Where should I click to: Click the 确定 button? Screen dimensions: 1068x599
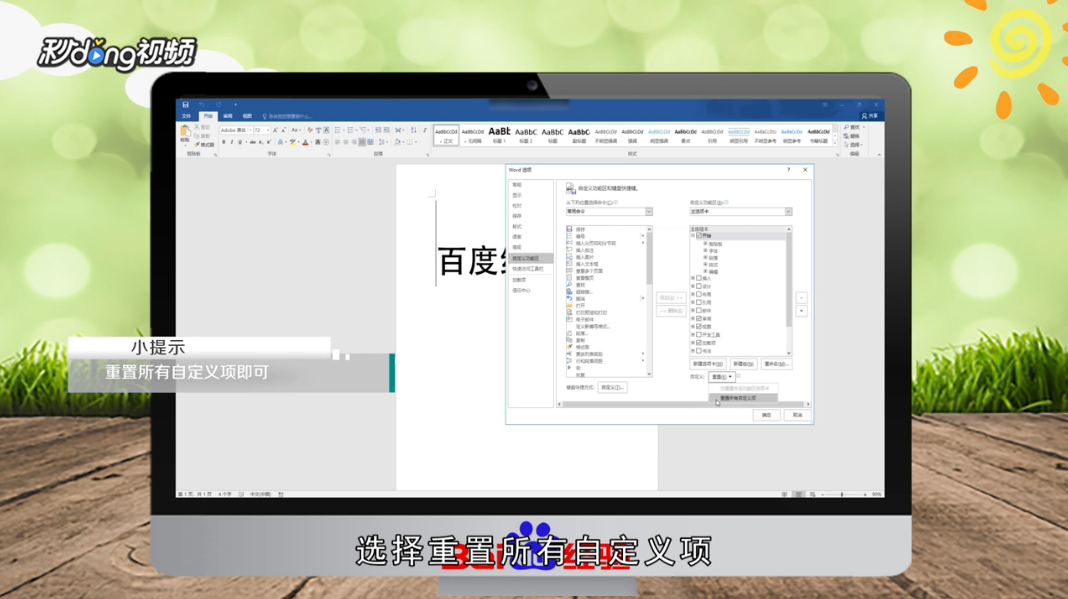point(767,415)
